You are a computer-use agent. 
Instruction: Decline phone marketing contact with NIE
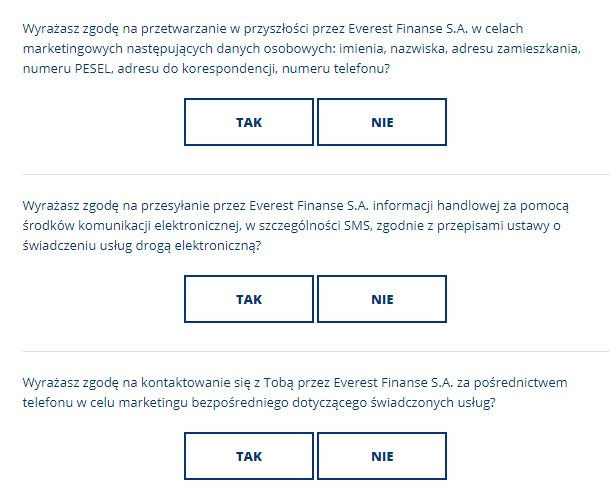pyautogui.click(x=382, y=456)
